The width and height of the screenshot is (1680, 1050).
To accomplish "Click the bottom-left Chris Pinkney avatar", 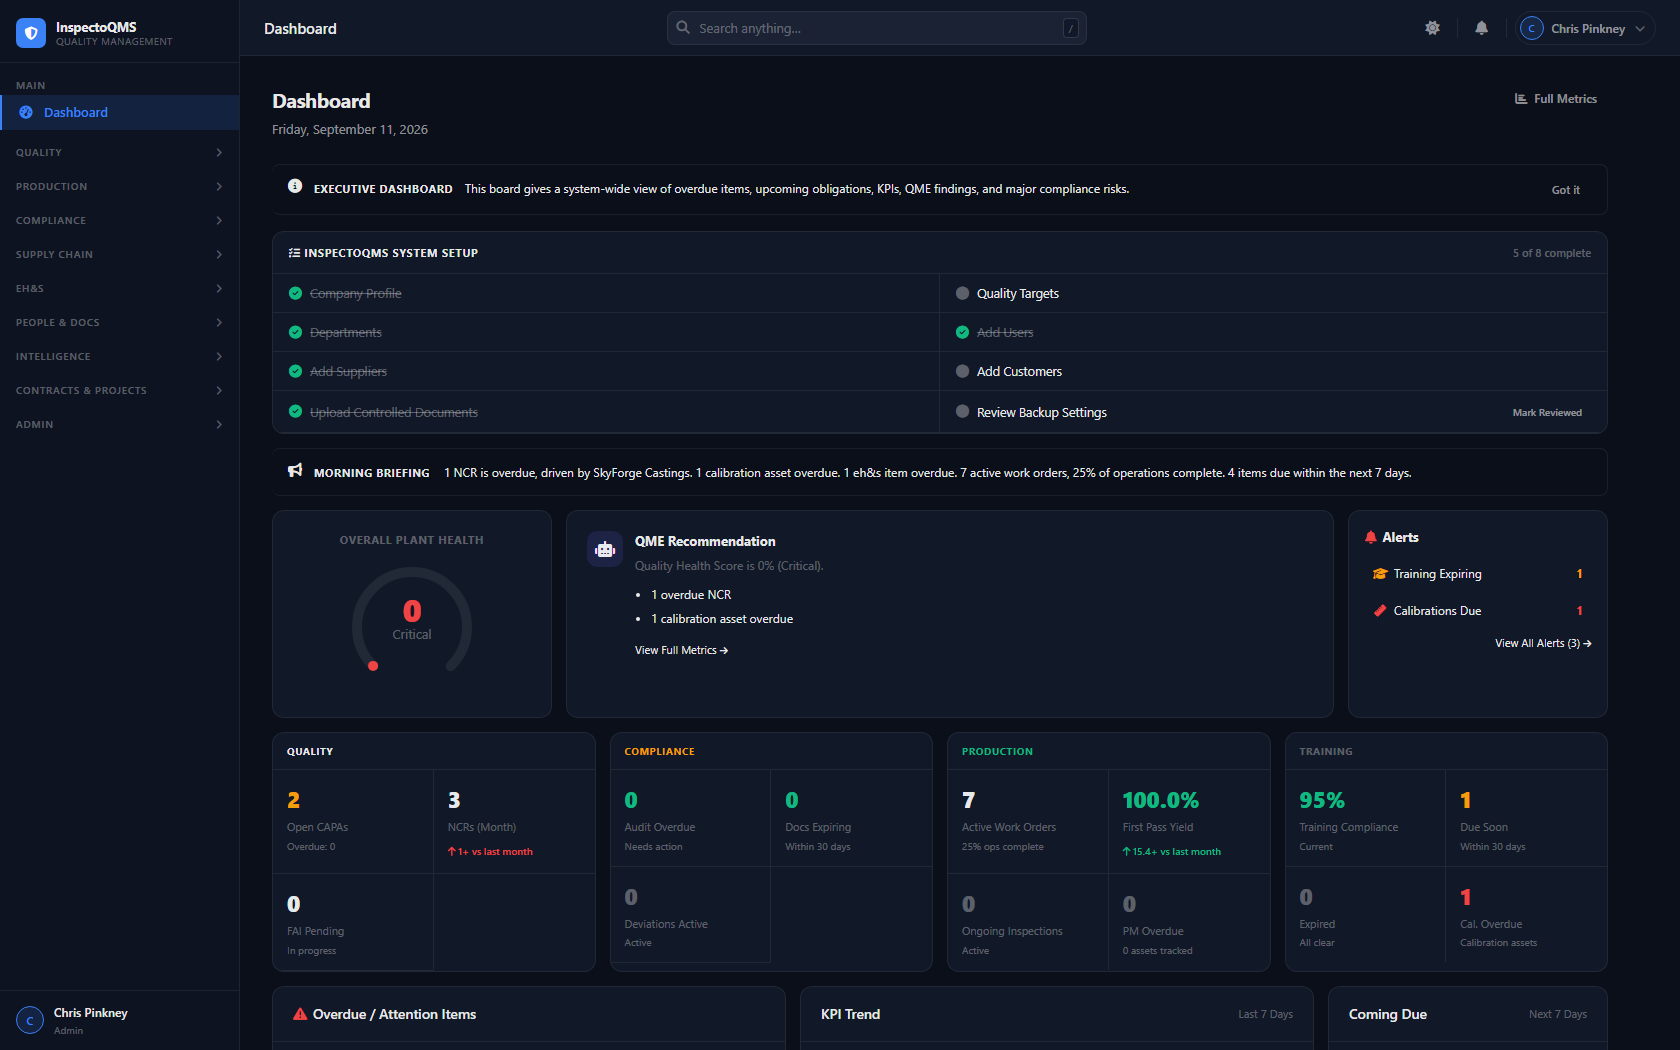I will click(x=30, y=1020).
